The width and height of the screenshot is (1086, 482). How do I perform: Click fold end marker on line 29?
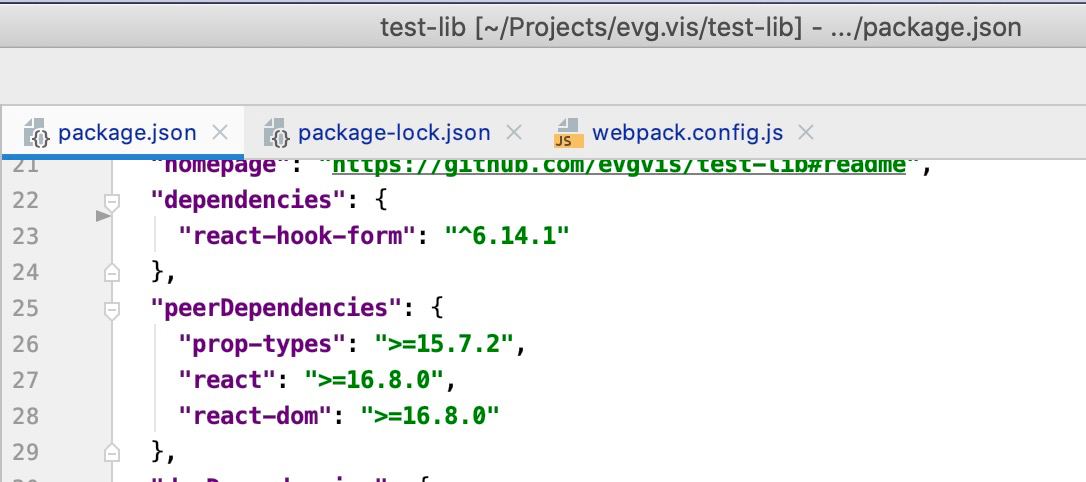pos(112,451)
